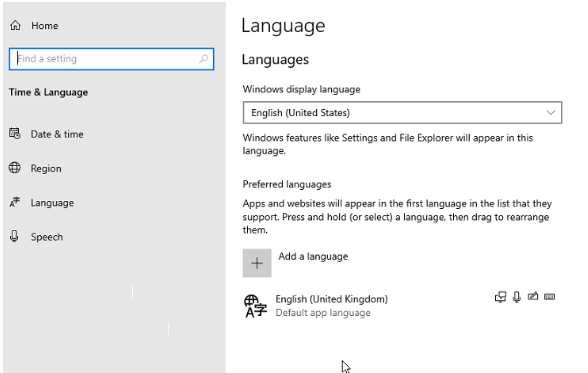Click the speech recognition microphone feature icon

[517, 297]
